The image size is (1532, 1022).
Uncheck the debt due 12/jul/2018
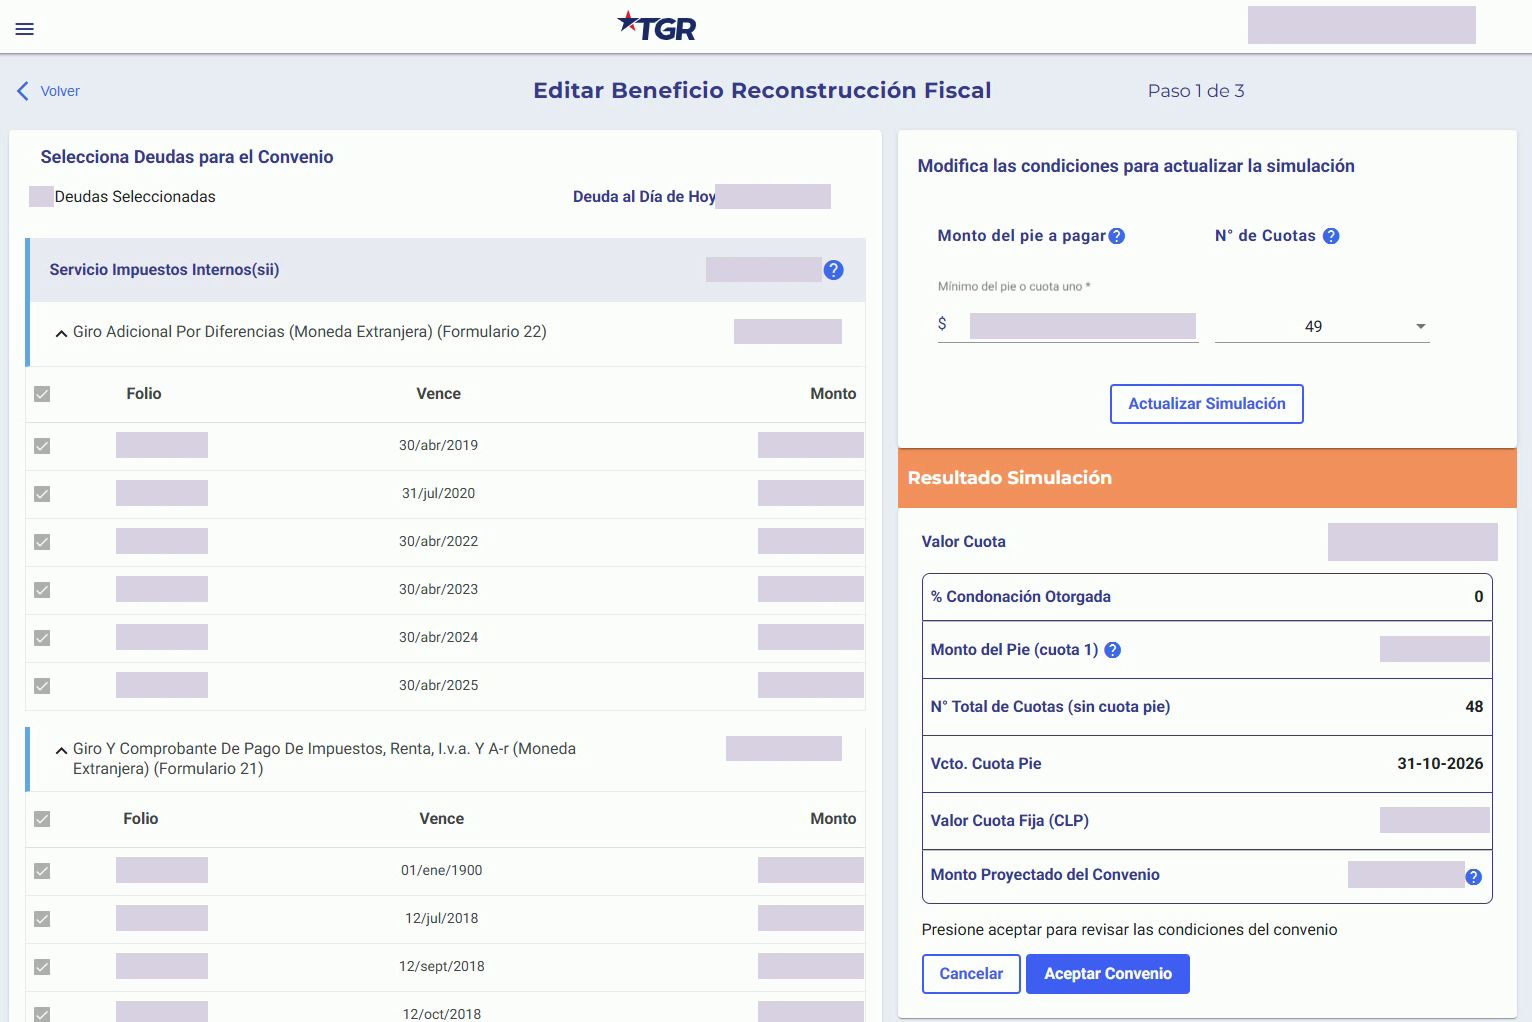42,919
